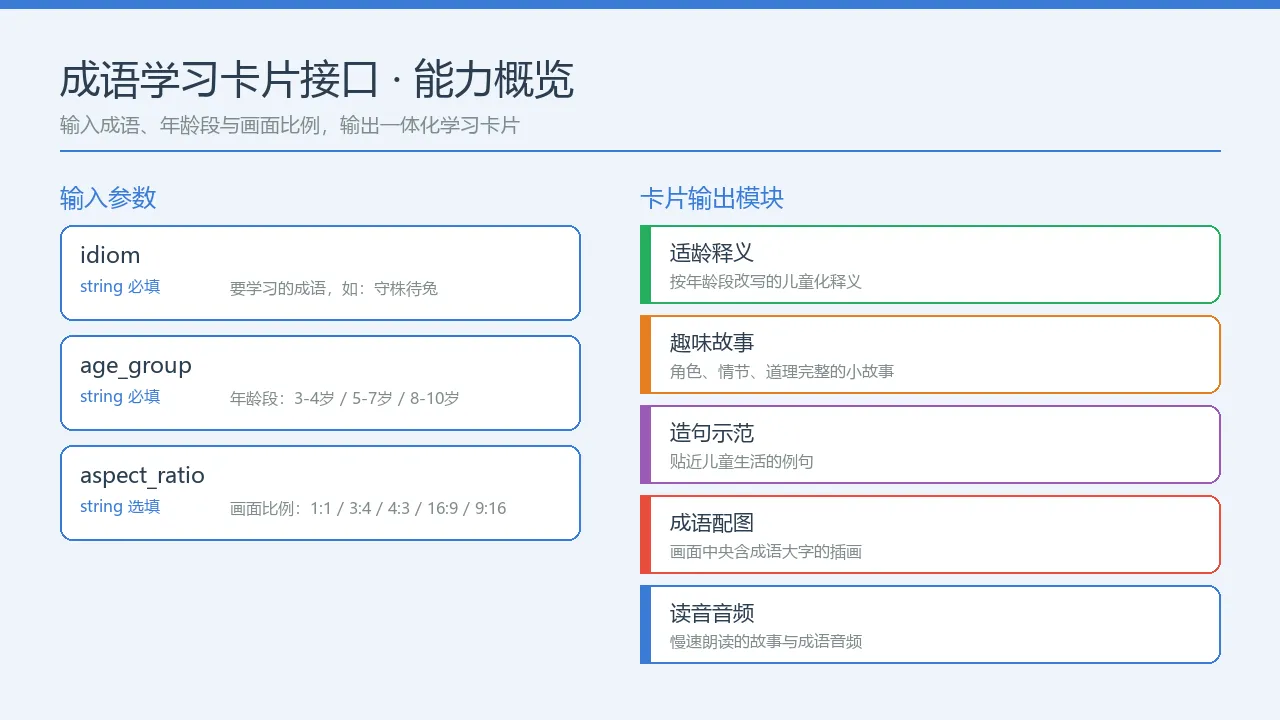This screenshot has width=1280, height=720.
Task: Click string 必填 under age_group
Action: 120,397
